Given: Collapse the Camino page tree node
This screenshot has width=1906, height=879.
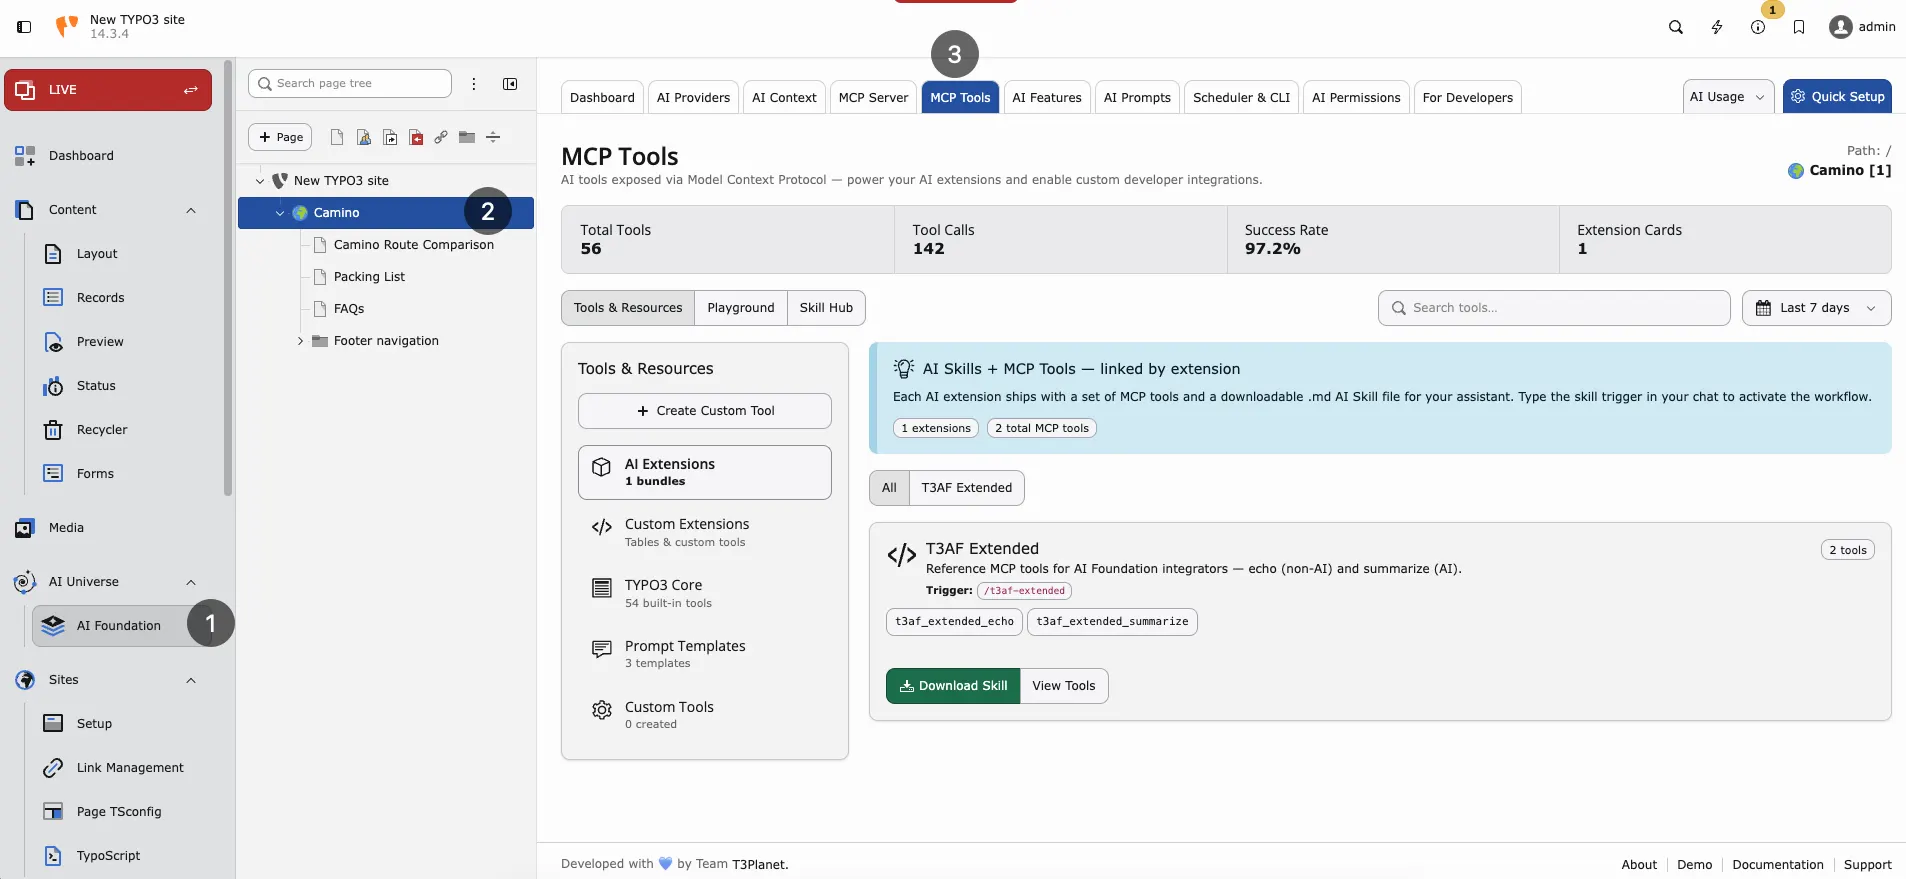Looking at the screenshot, I should coord(280,213).
